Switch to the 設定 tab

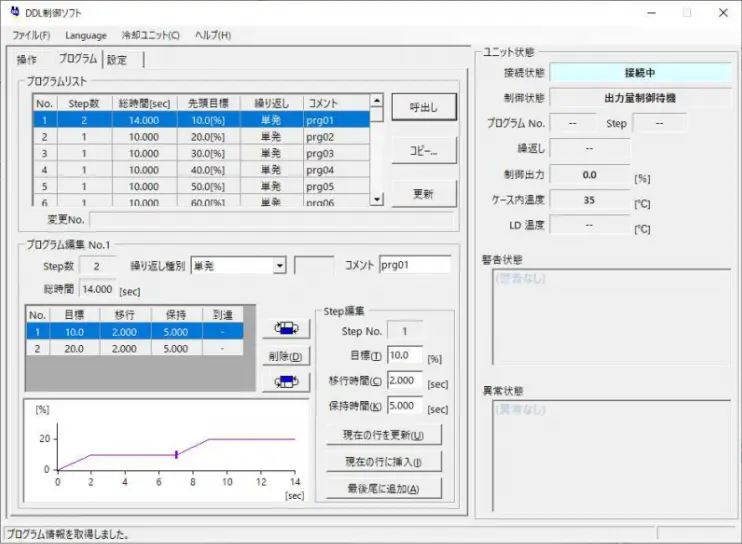[x=117, y=60]
